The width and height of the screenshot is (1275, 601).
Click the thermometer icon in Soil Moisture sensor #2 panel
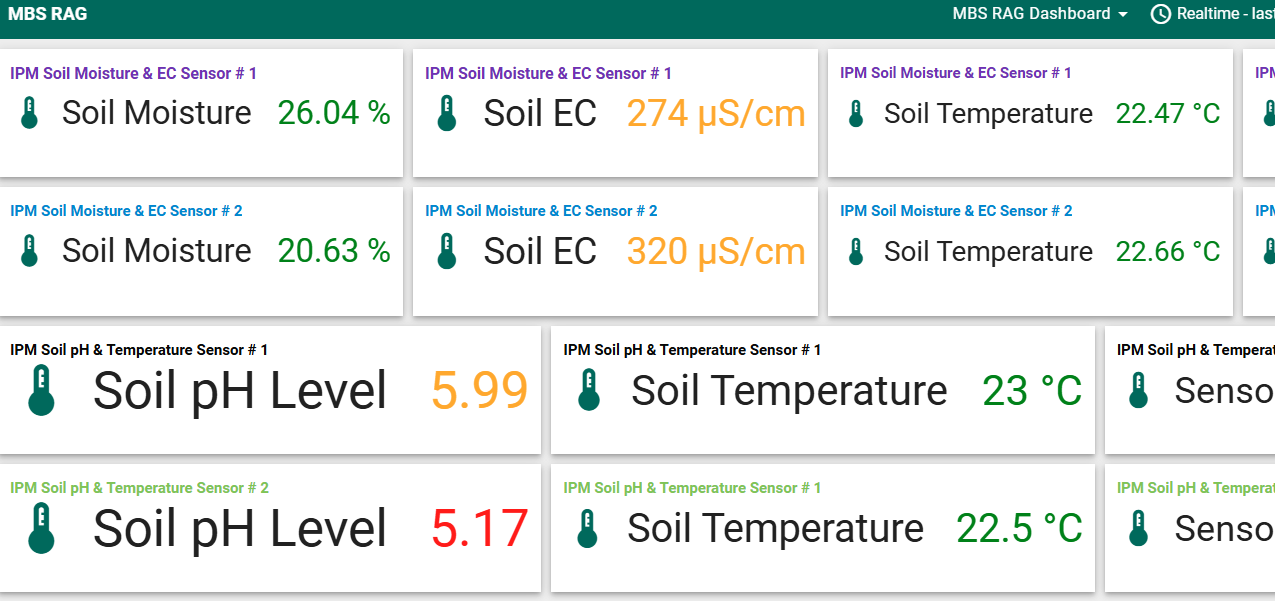point(29,251)
